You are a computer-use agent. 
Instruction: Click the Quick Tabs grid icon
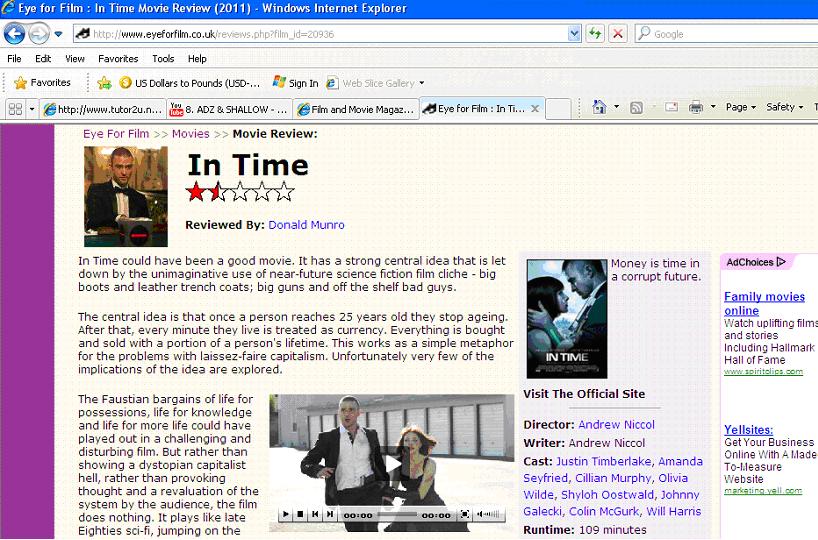16,109
